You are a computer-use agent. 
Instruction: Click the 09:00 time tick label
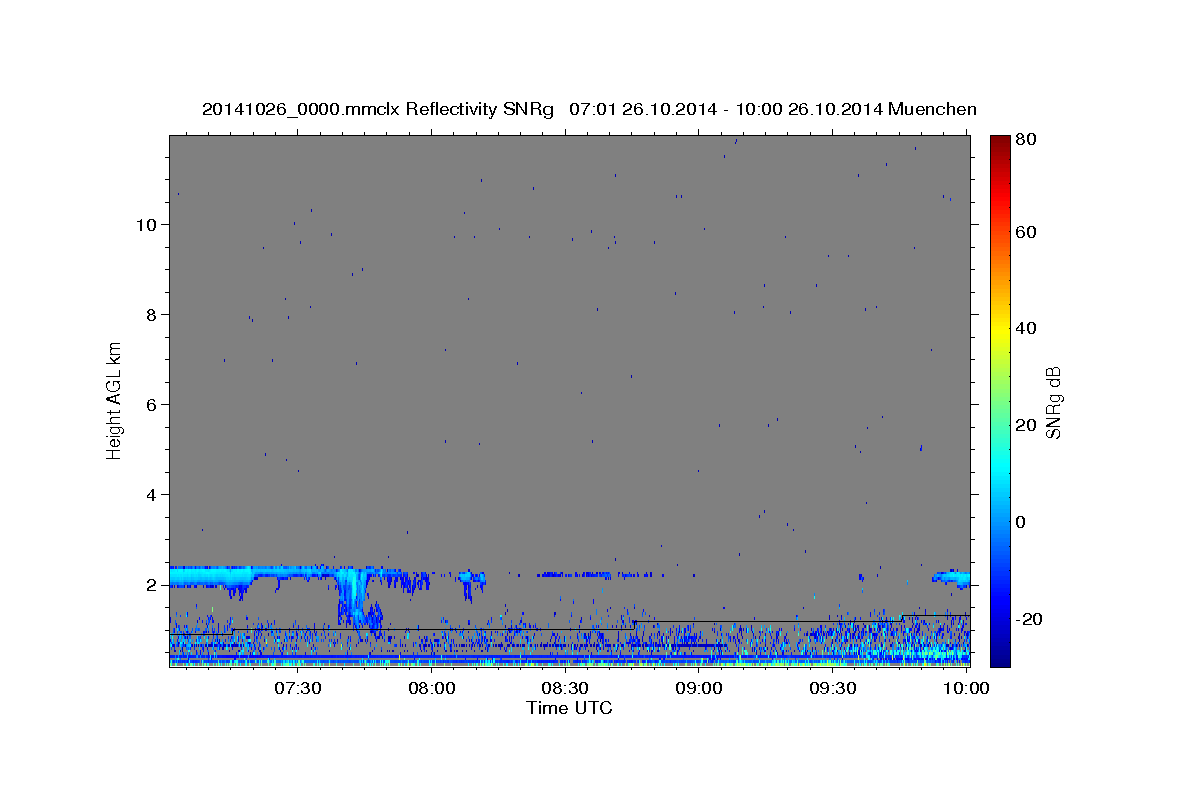pyautogui.click(x=699, y=688)
